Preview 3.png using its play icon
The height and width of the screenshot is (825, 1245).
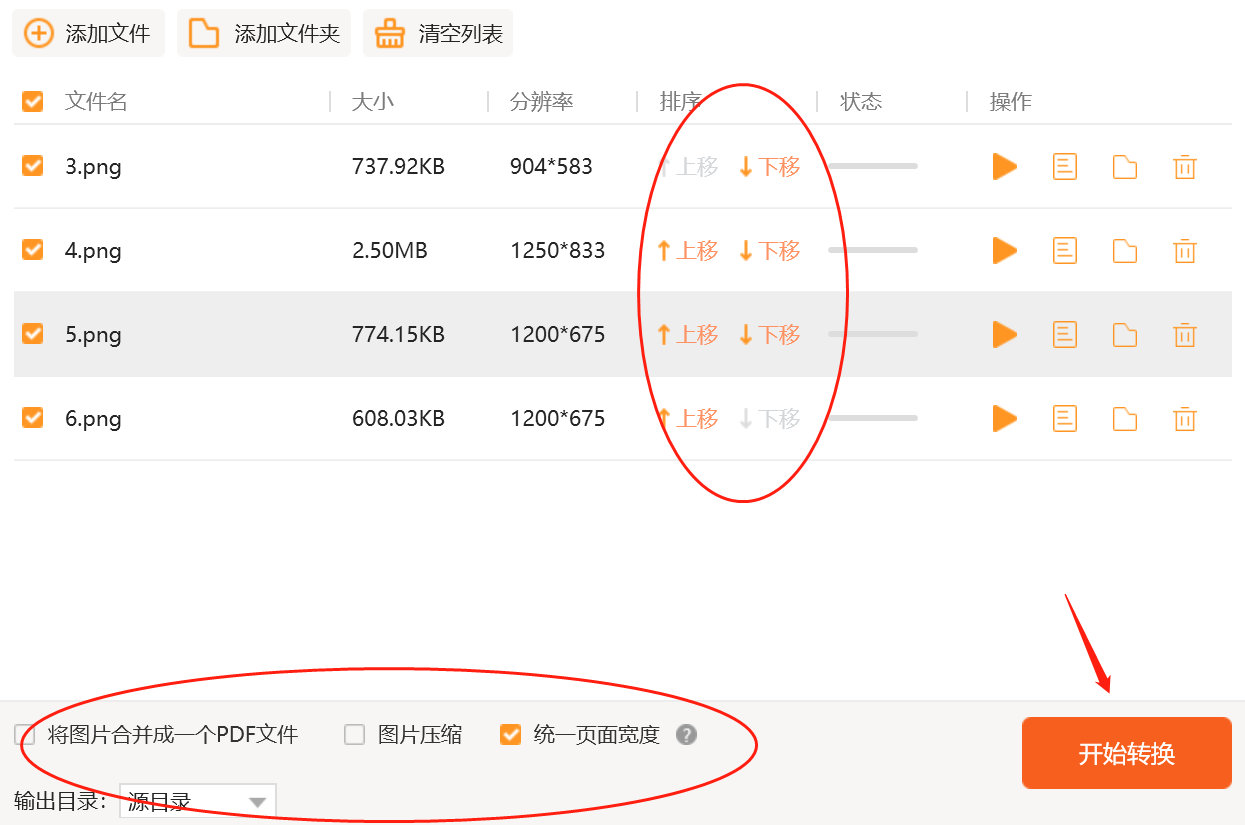pos(1005,167)
